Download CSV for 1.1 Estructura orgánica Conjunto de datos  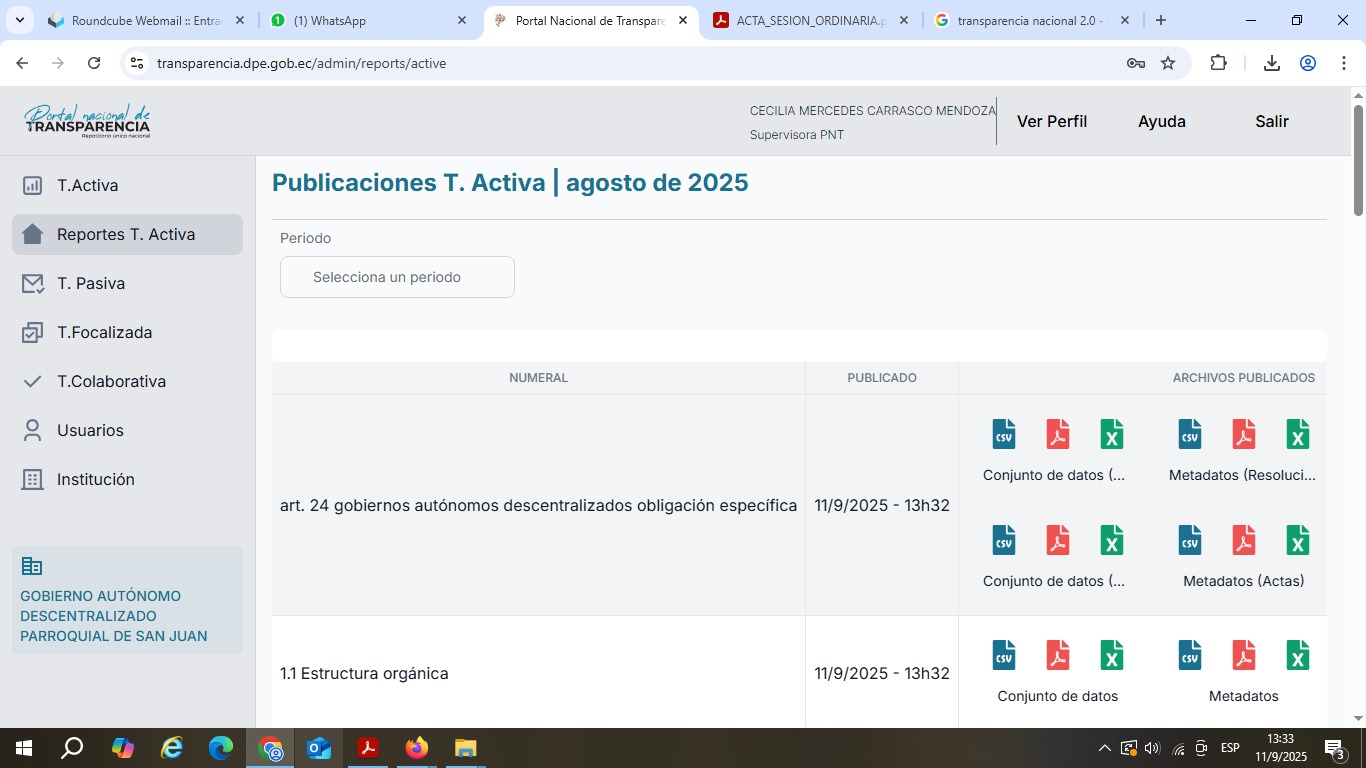pos(1003,655)
